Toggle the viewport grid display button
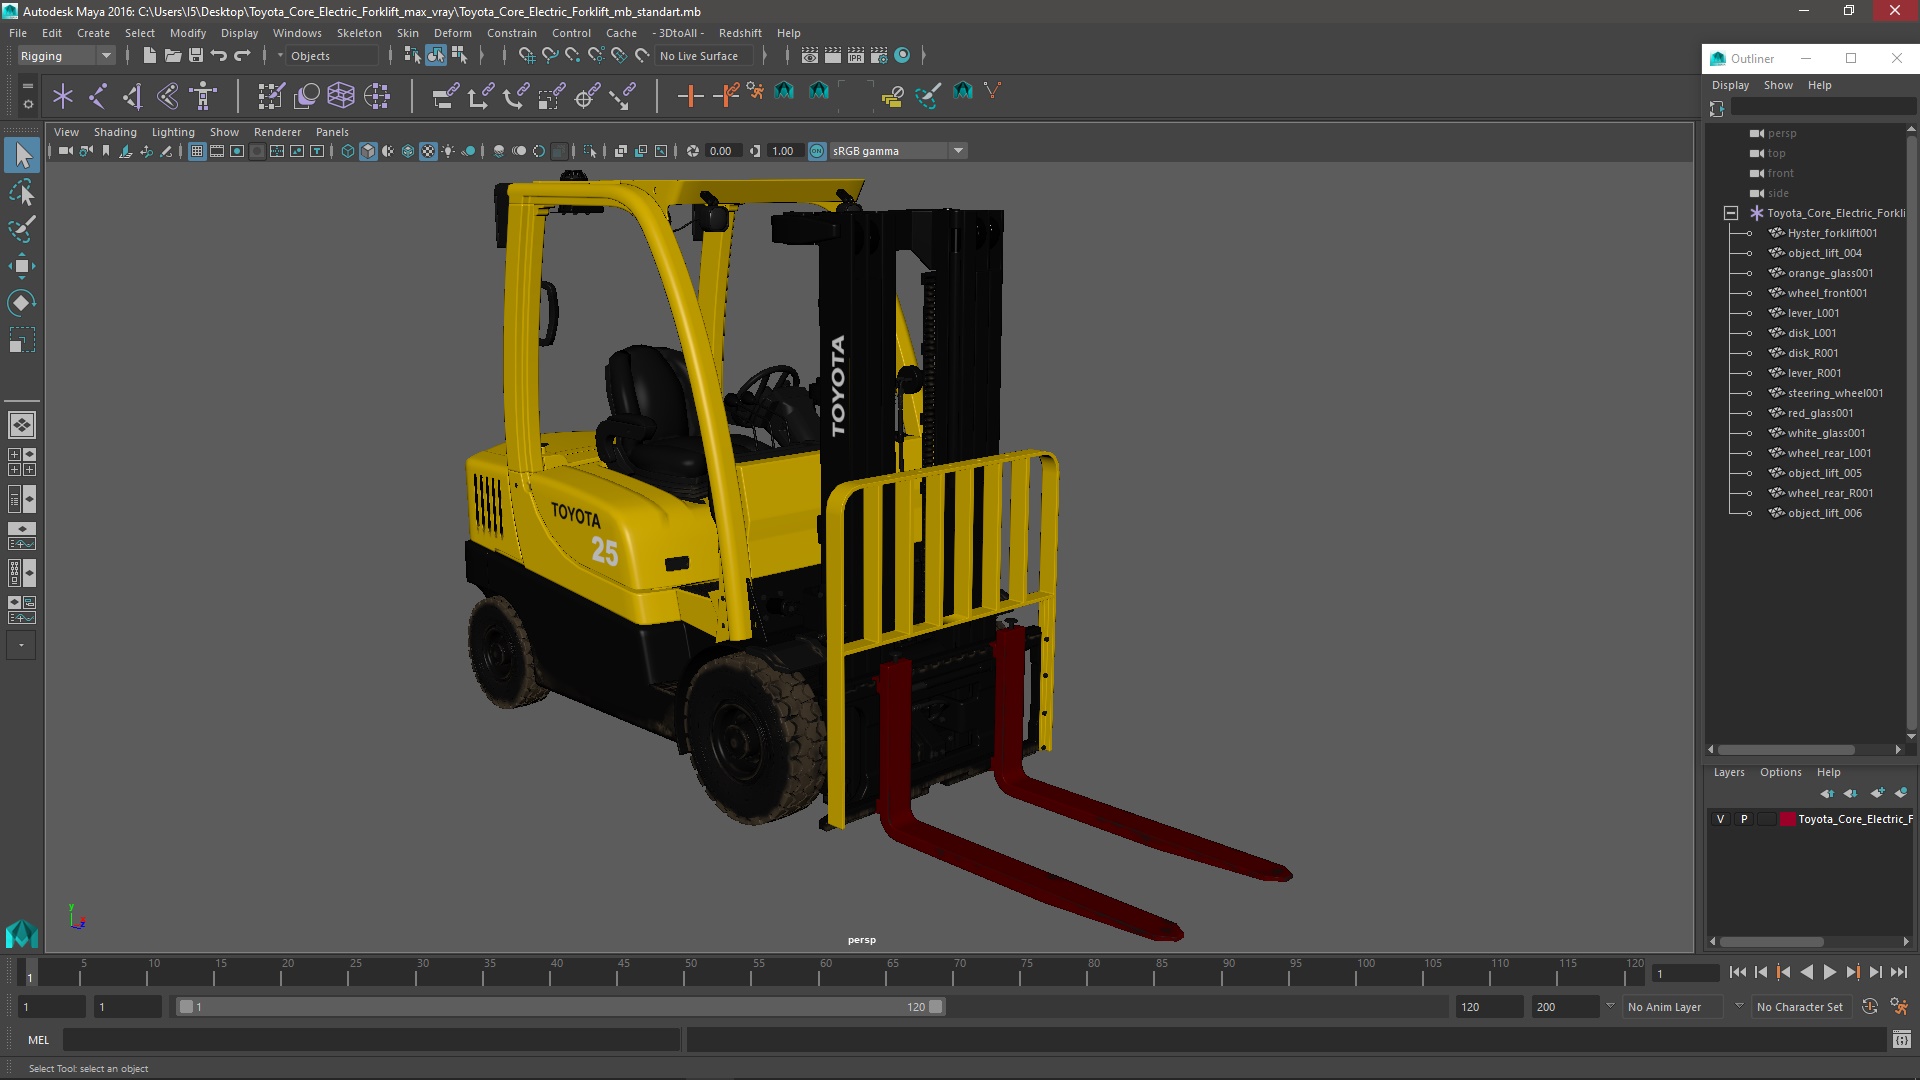The width and height of the screenshot is (1920, 1080). pyautogui.click(x=197, y=151)
